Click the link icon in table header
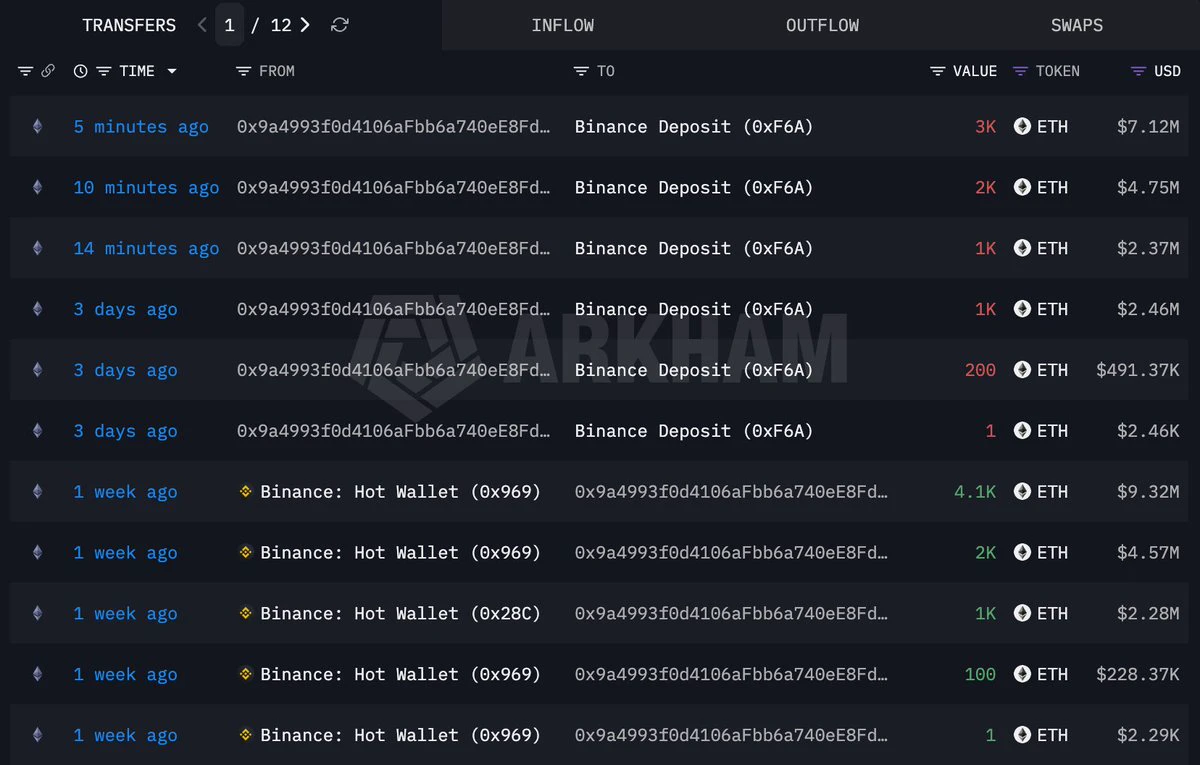This screenshot has height=765, width=1200. point(47,71)
